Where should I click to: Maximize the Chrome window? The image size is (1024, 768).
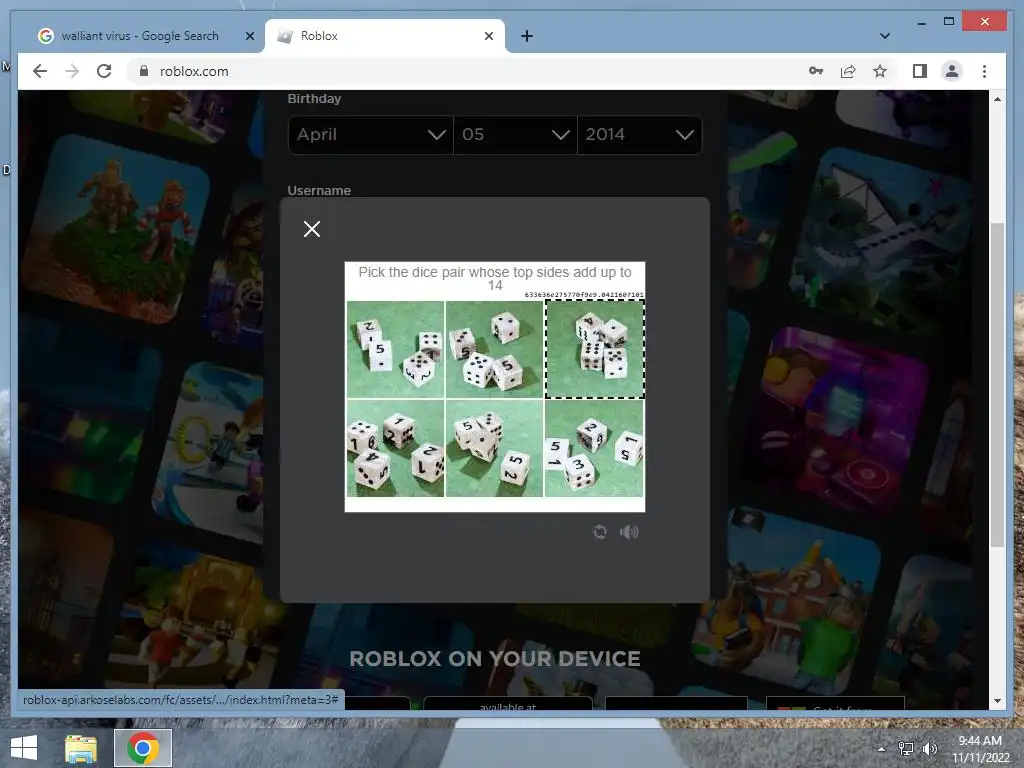coord(949,22)
